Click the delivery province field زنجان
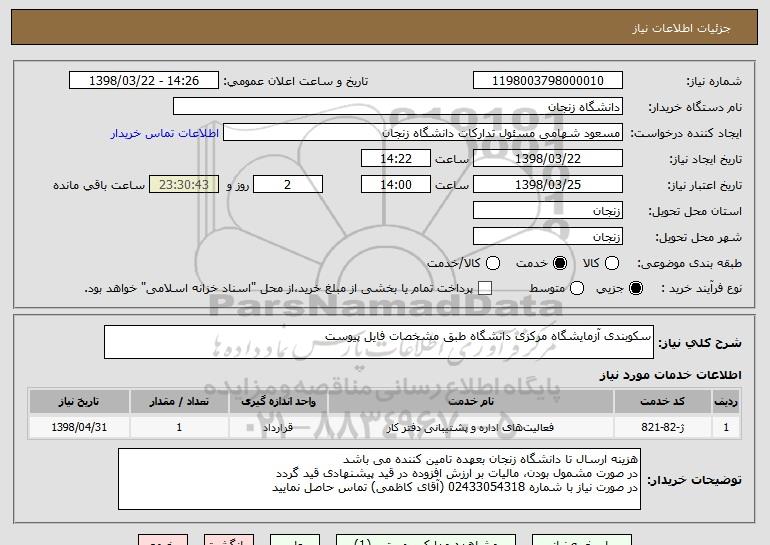 [x=548, y=211]
